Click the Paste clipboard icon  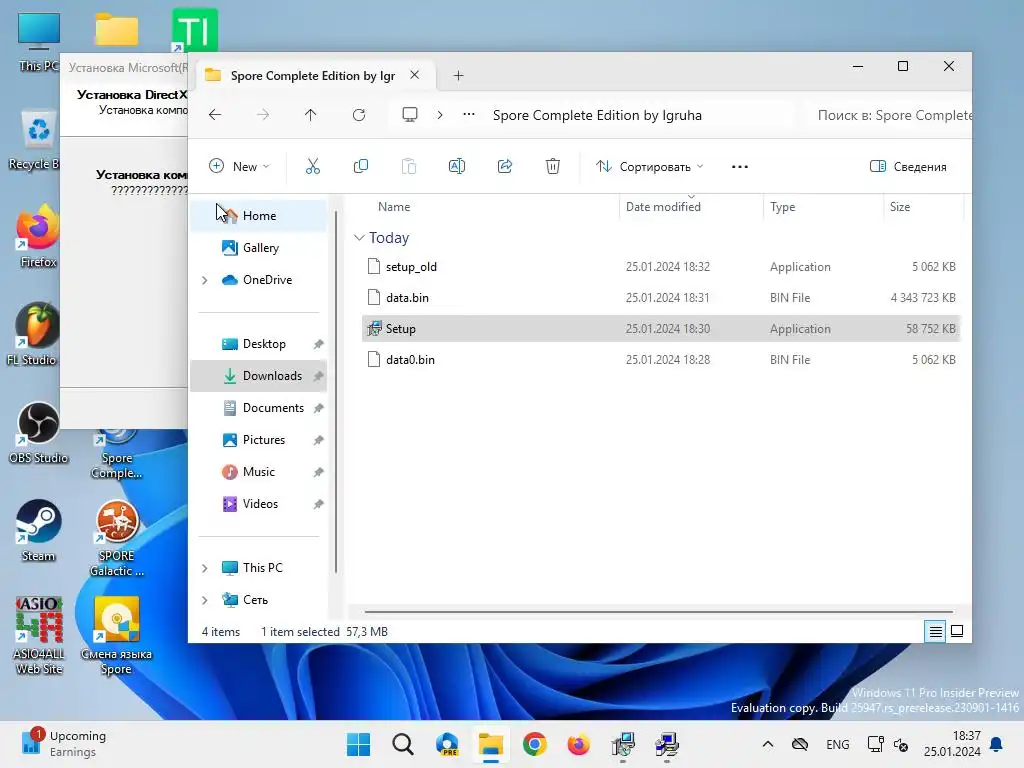click(x=409, y=167)
